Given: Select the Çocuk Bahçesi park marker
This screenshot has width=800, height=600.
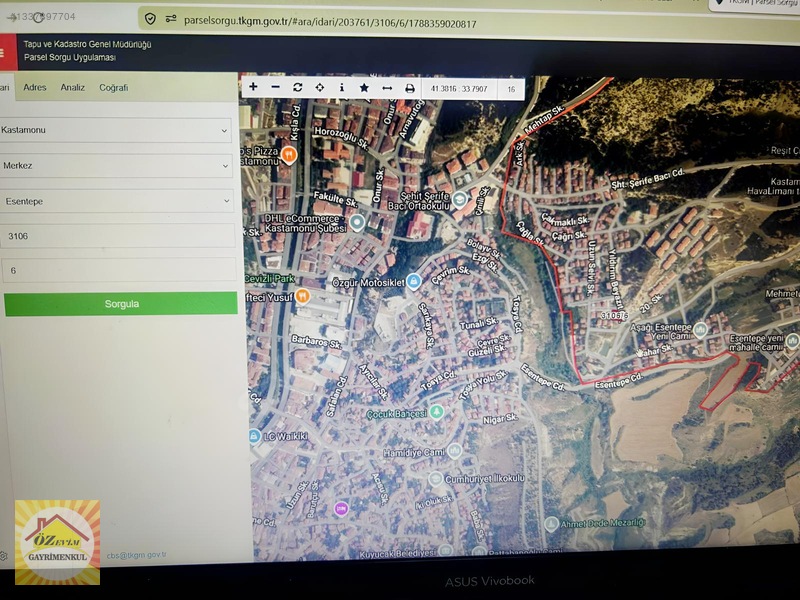Looking at the screenshot, I should [436, 411].
